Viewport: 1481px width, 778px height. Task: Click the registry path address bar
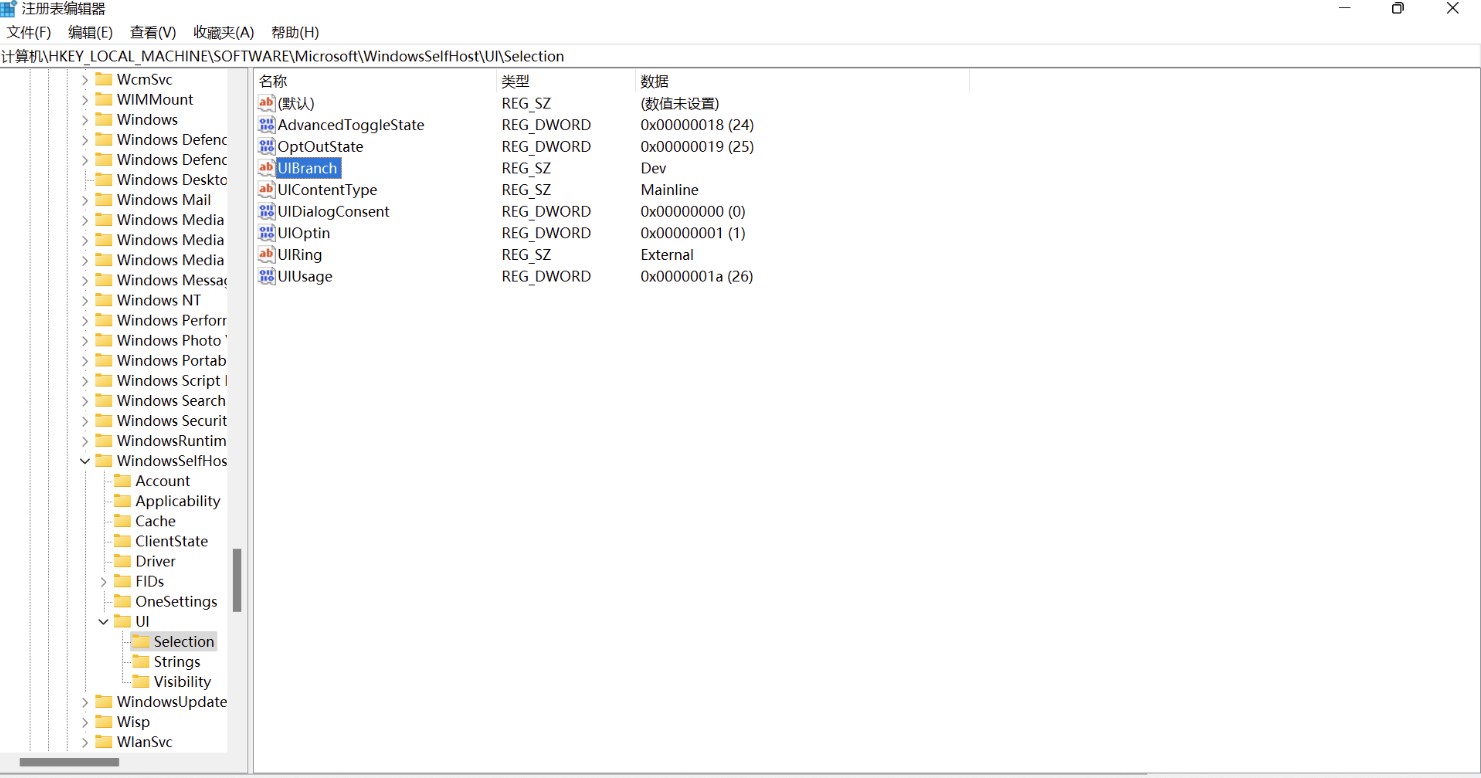(740, 56)
